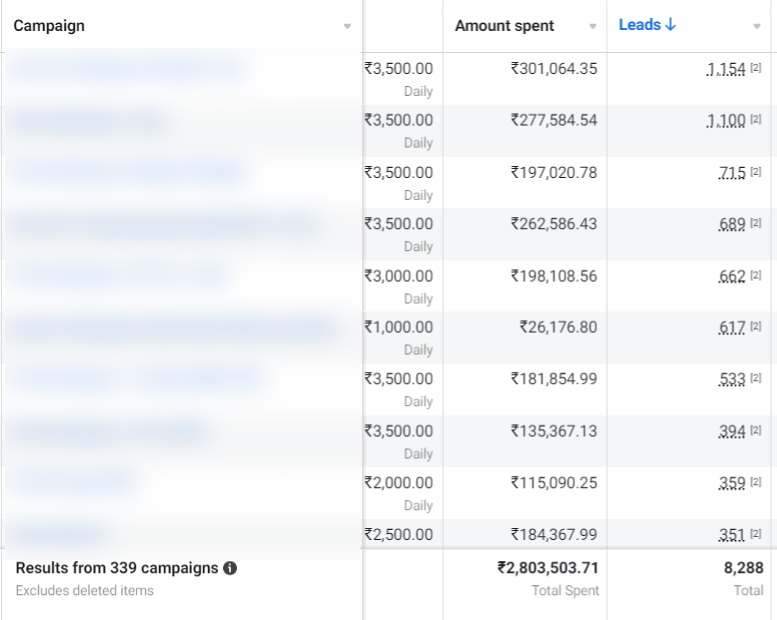The height and width of the screenshot is (620, 777).
Task: Click the Results from 339 campaigns text
Action: [x=117, y=568]
